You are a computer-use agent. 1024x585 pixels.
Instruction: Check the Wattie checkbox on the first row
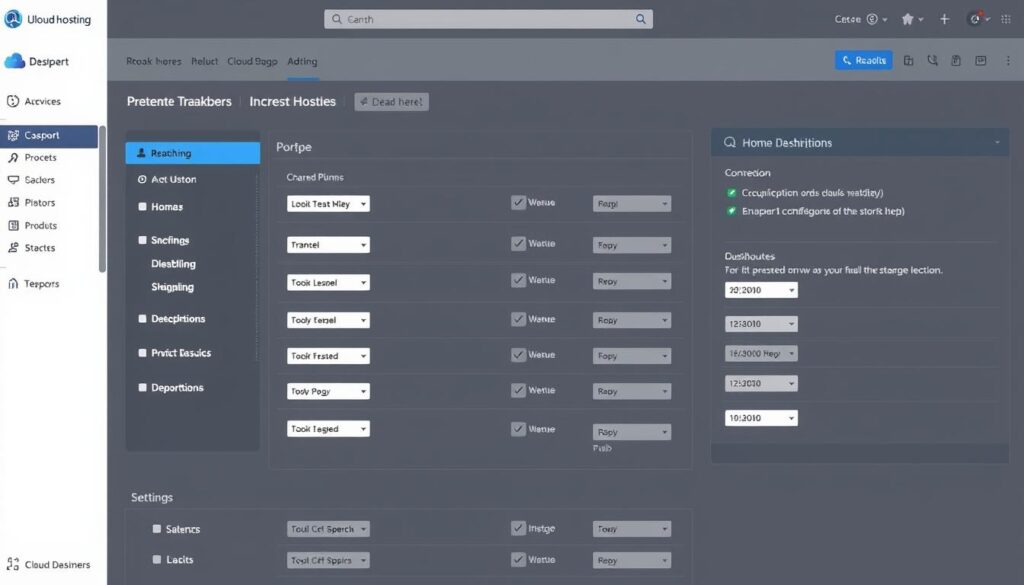point(519,204)
